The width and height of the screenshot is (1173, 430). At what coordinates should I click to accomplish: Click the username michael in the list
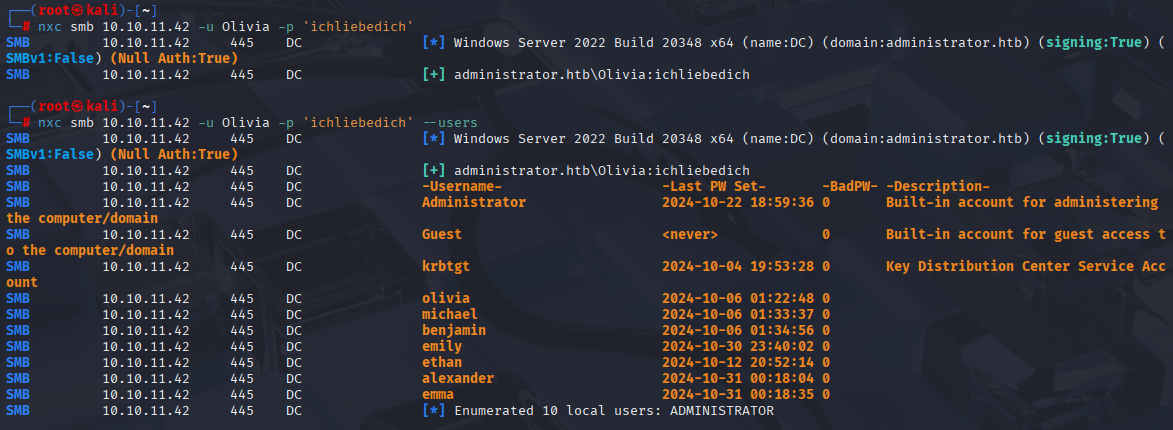(450, 314)
